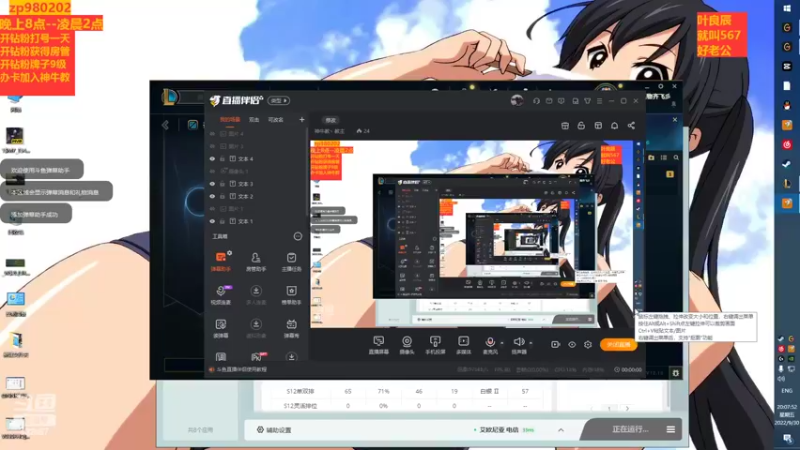Click the preview eye icon in bottom bar
800x450 pixels.
pyautogui.click(x=572, y=344)
